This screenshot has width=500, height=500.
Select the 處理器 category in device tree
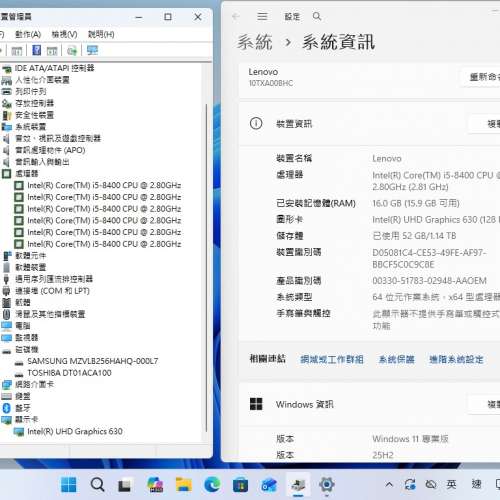coord(27,174)
